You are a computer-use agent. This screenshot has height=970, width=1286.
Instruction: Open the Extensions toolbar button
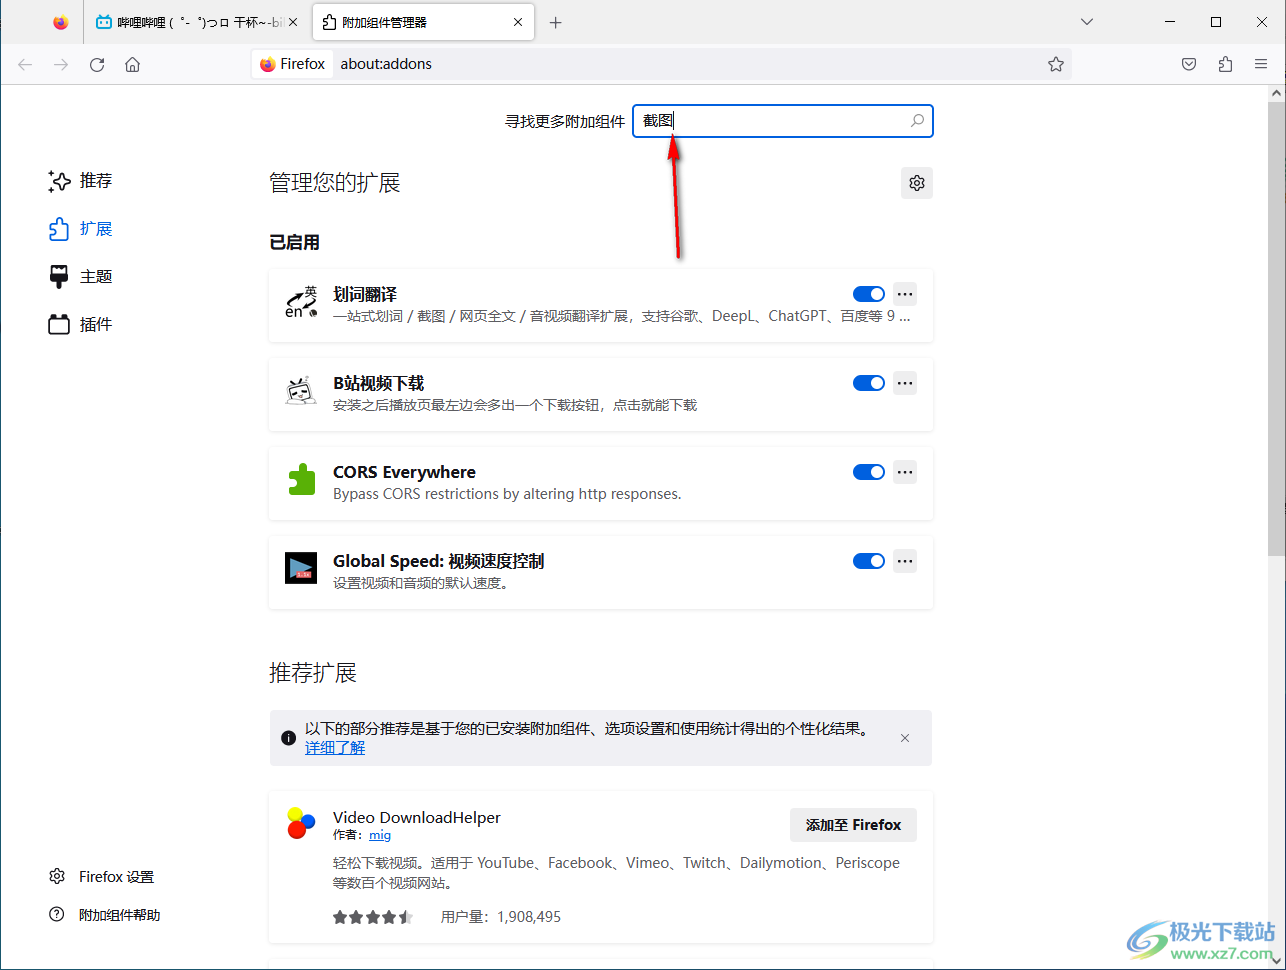click(x=1225, y=64)
